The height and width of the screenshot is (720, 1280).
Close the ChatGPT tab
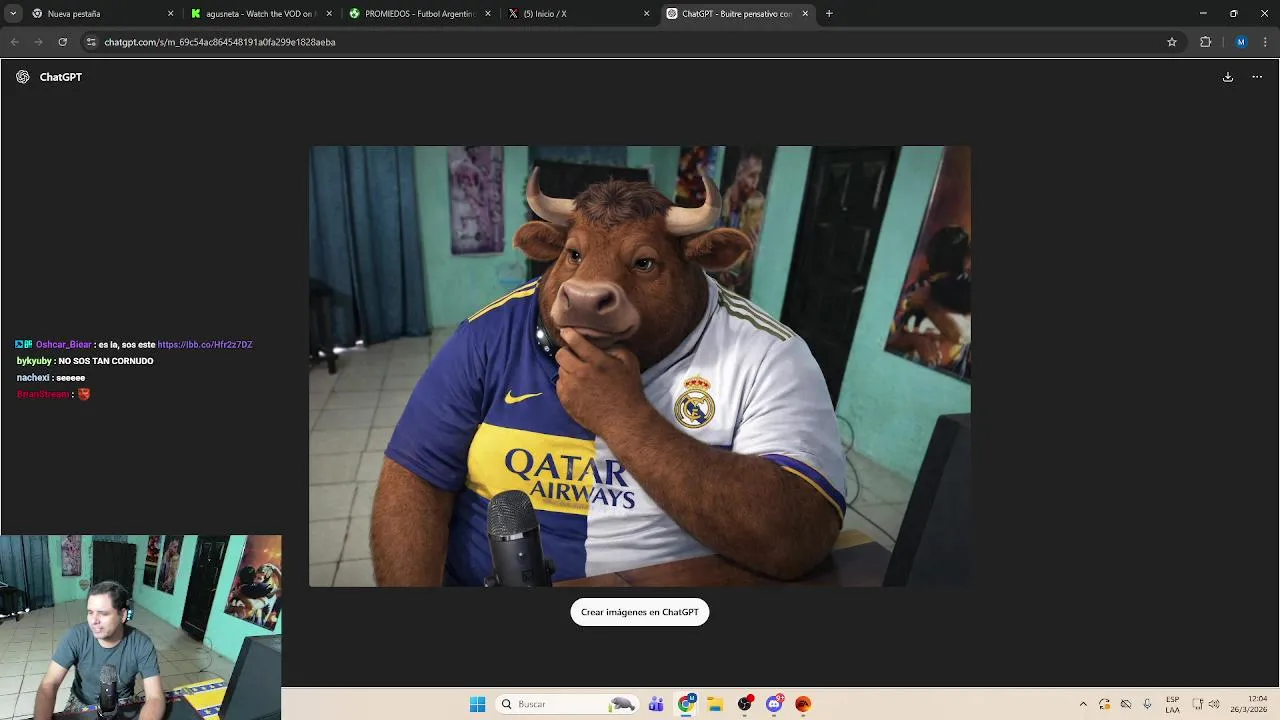pos(805,14)
